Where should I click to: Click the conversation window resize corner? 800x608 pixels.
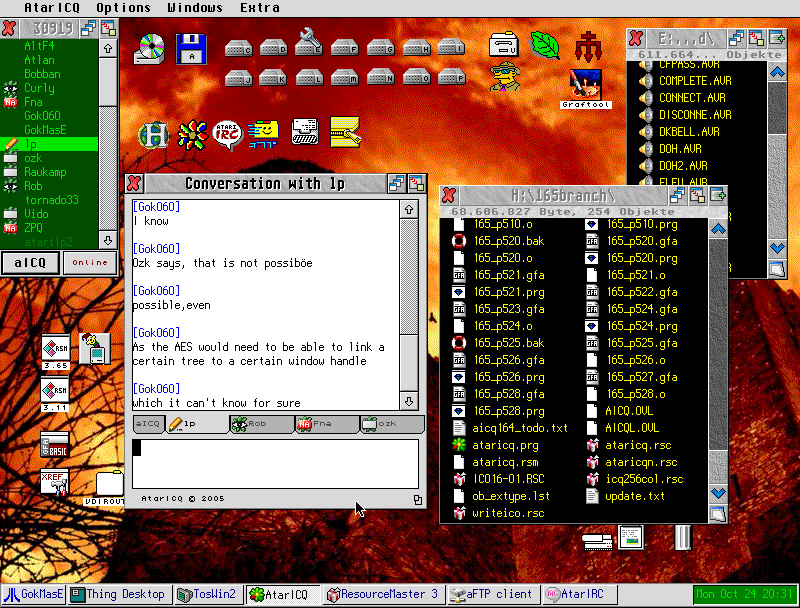click(418, 500)
